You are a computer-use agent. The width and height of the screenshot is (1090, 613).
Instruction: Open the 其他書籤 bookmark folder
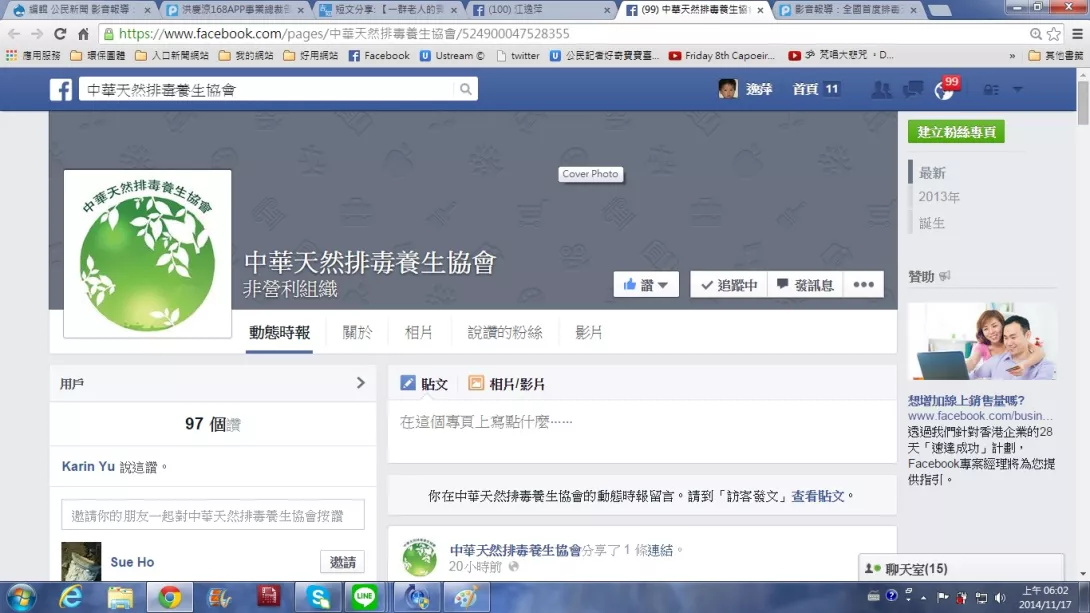[1055, 56]
